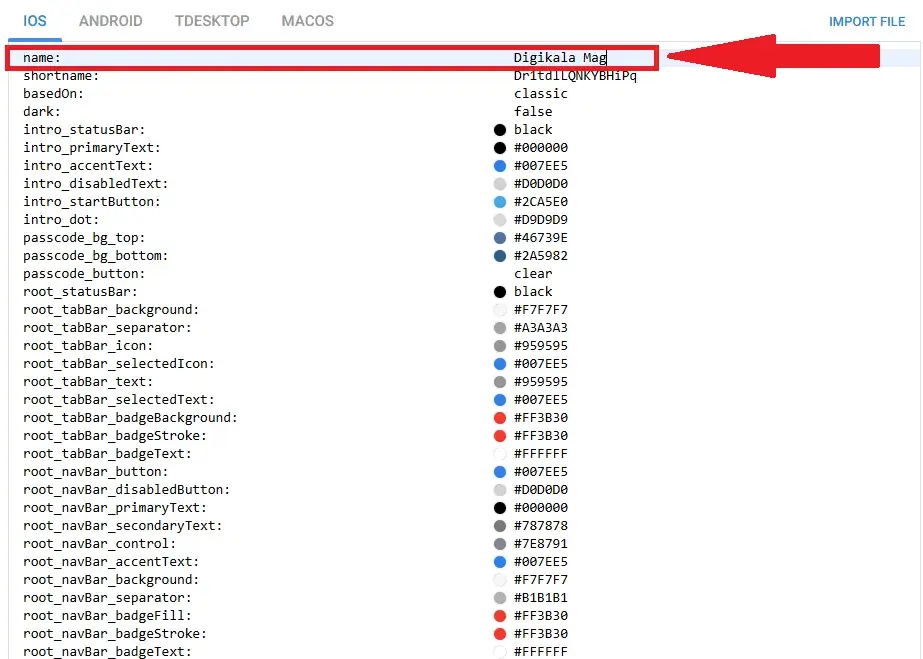Open the intro_statusBar black color swatch
The width and height of the screenshot is (923, 659).
(500, 130)
